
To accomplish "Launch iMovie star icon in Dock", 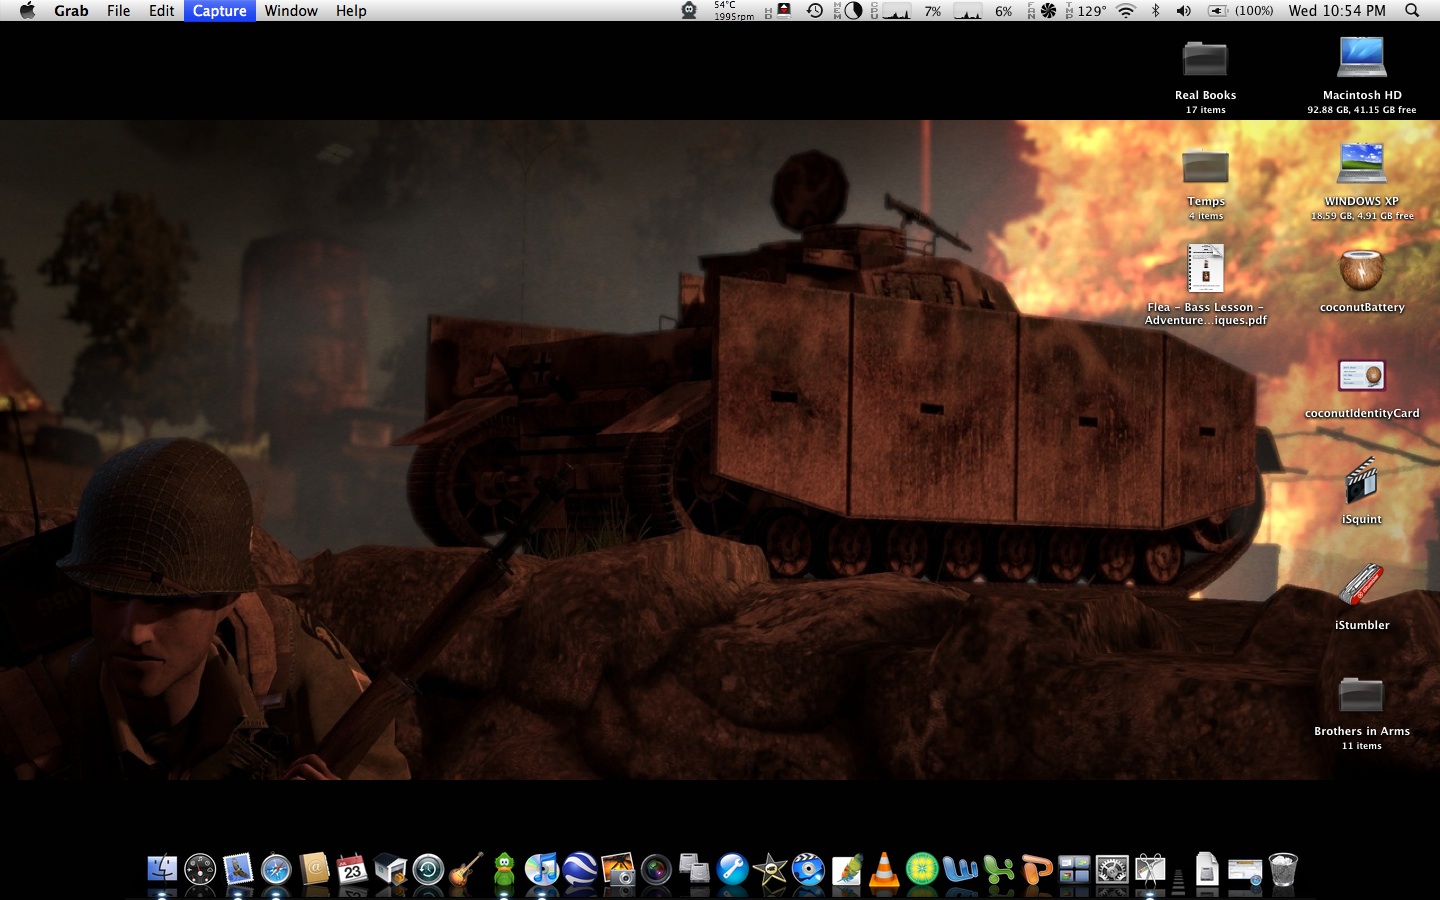I will [x=770, y=870].
